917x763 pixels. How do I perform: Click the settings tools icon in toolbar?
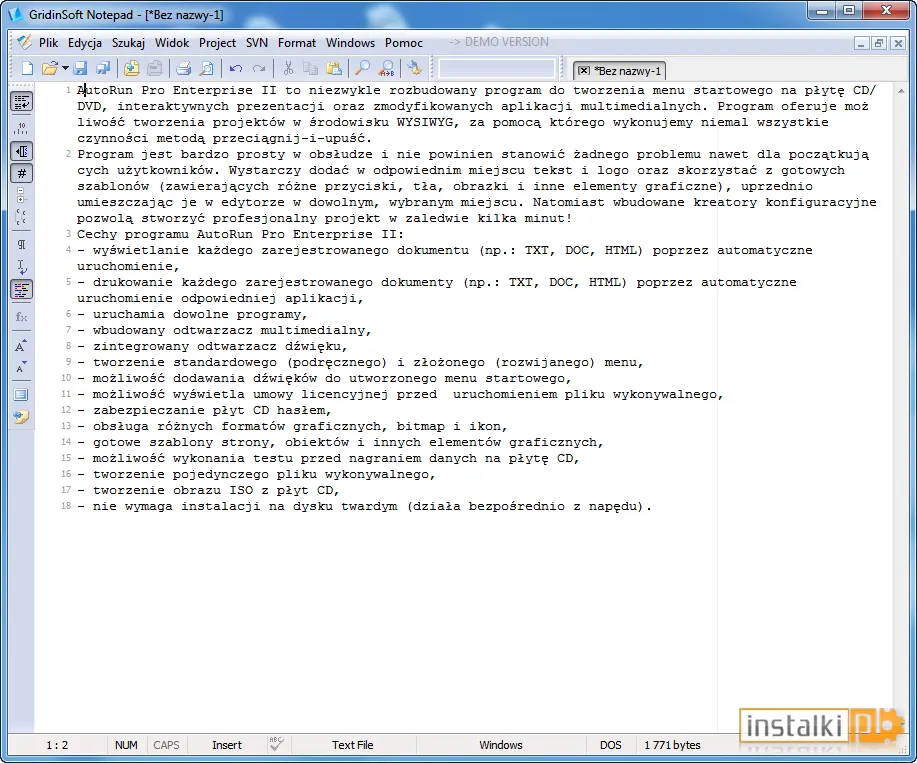coord(415,68)
